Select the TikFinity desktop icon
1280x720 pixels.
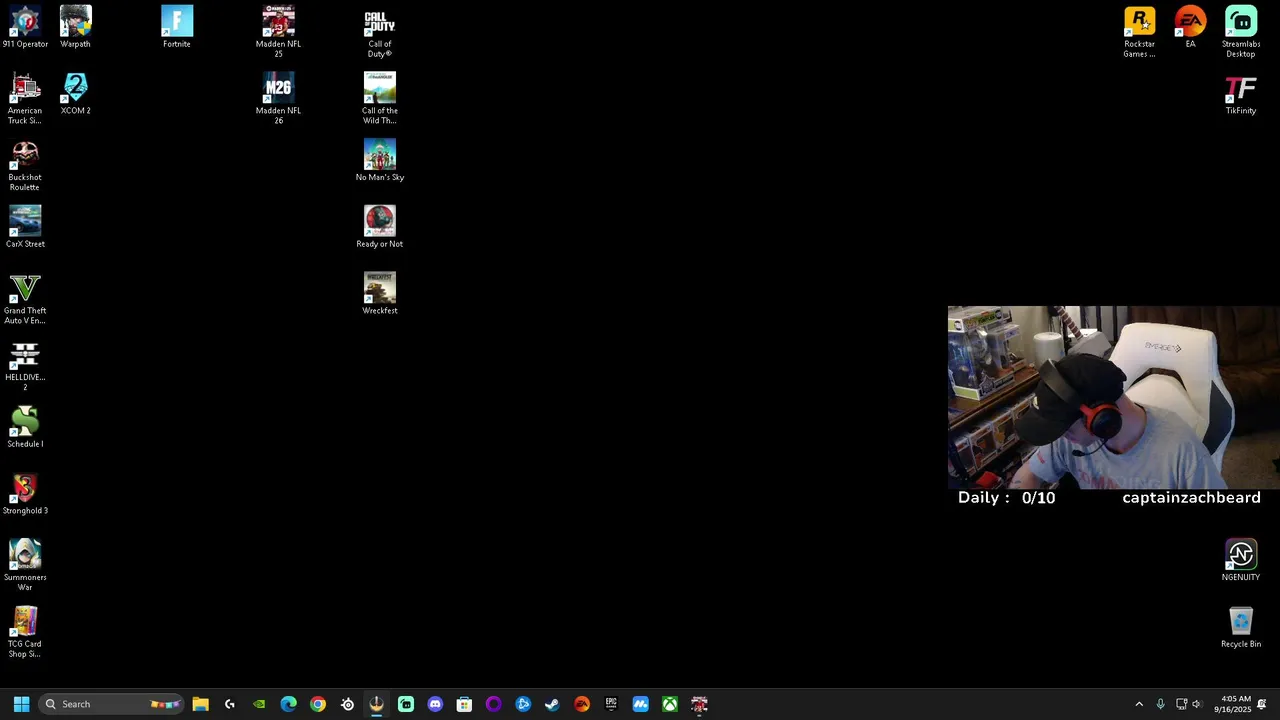pos(1241,93)
